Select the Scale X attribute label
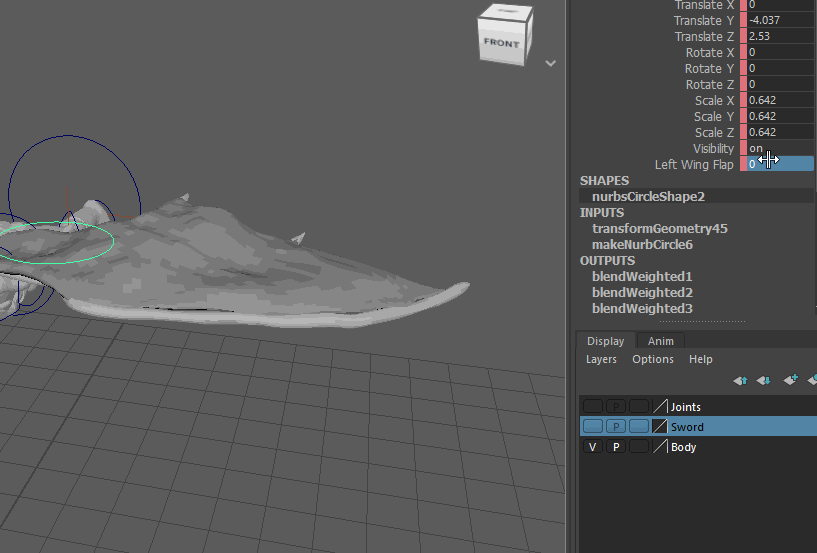The width and height of the screenshot is (817, 553). pyautogui.click(x=714, y=101)
